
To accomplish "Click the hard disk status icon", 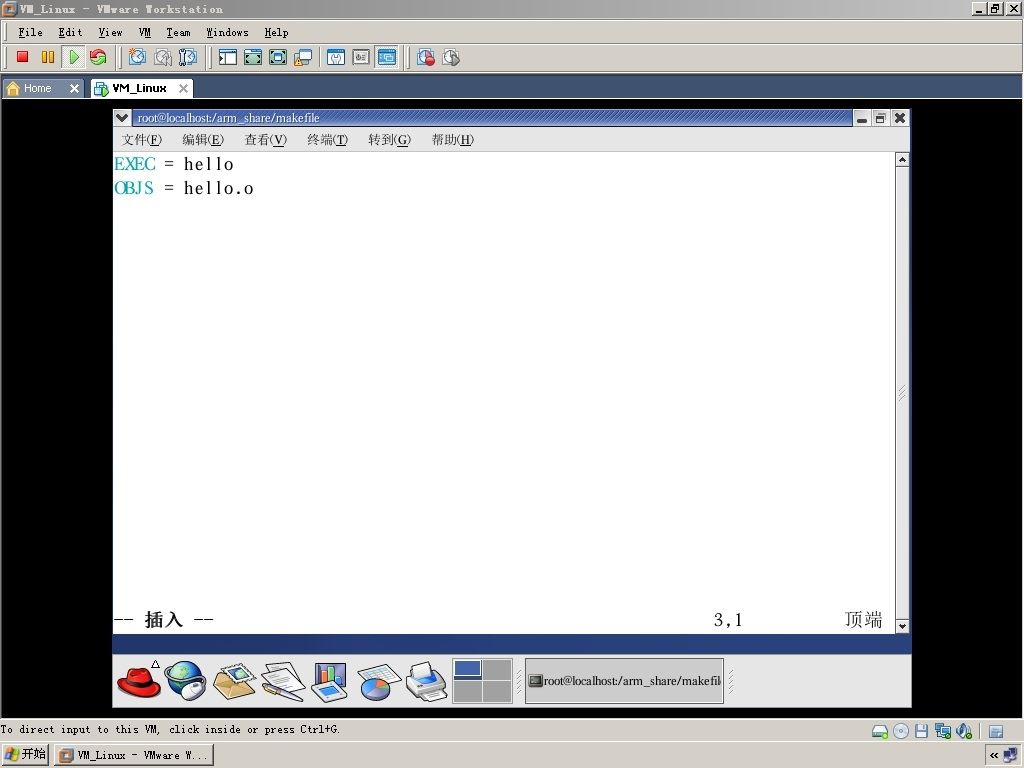I will click(x=880, y=731).
